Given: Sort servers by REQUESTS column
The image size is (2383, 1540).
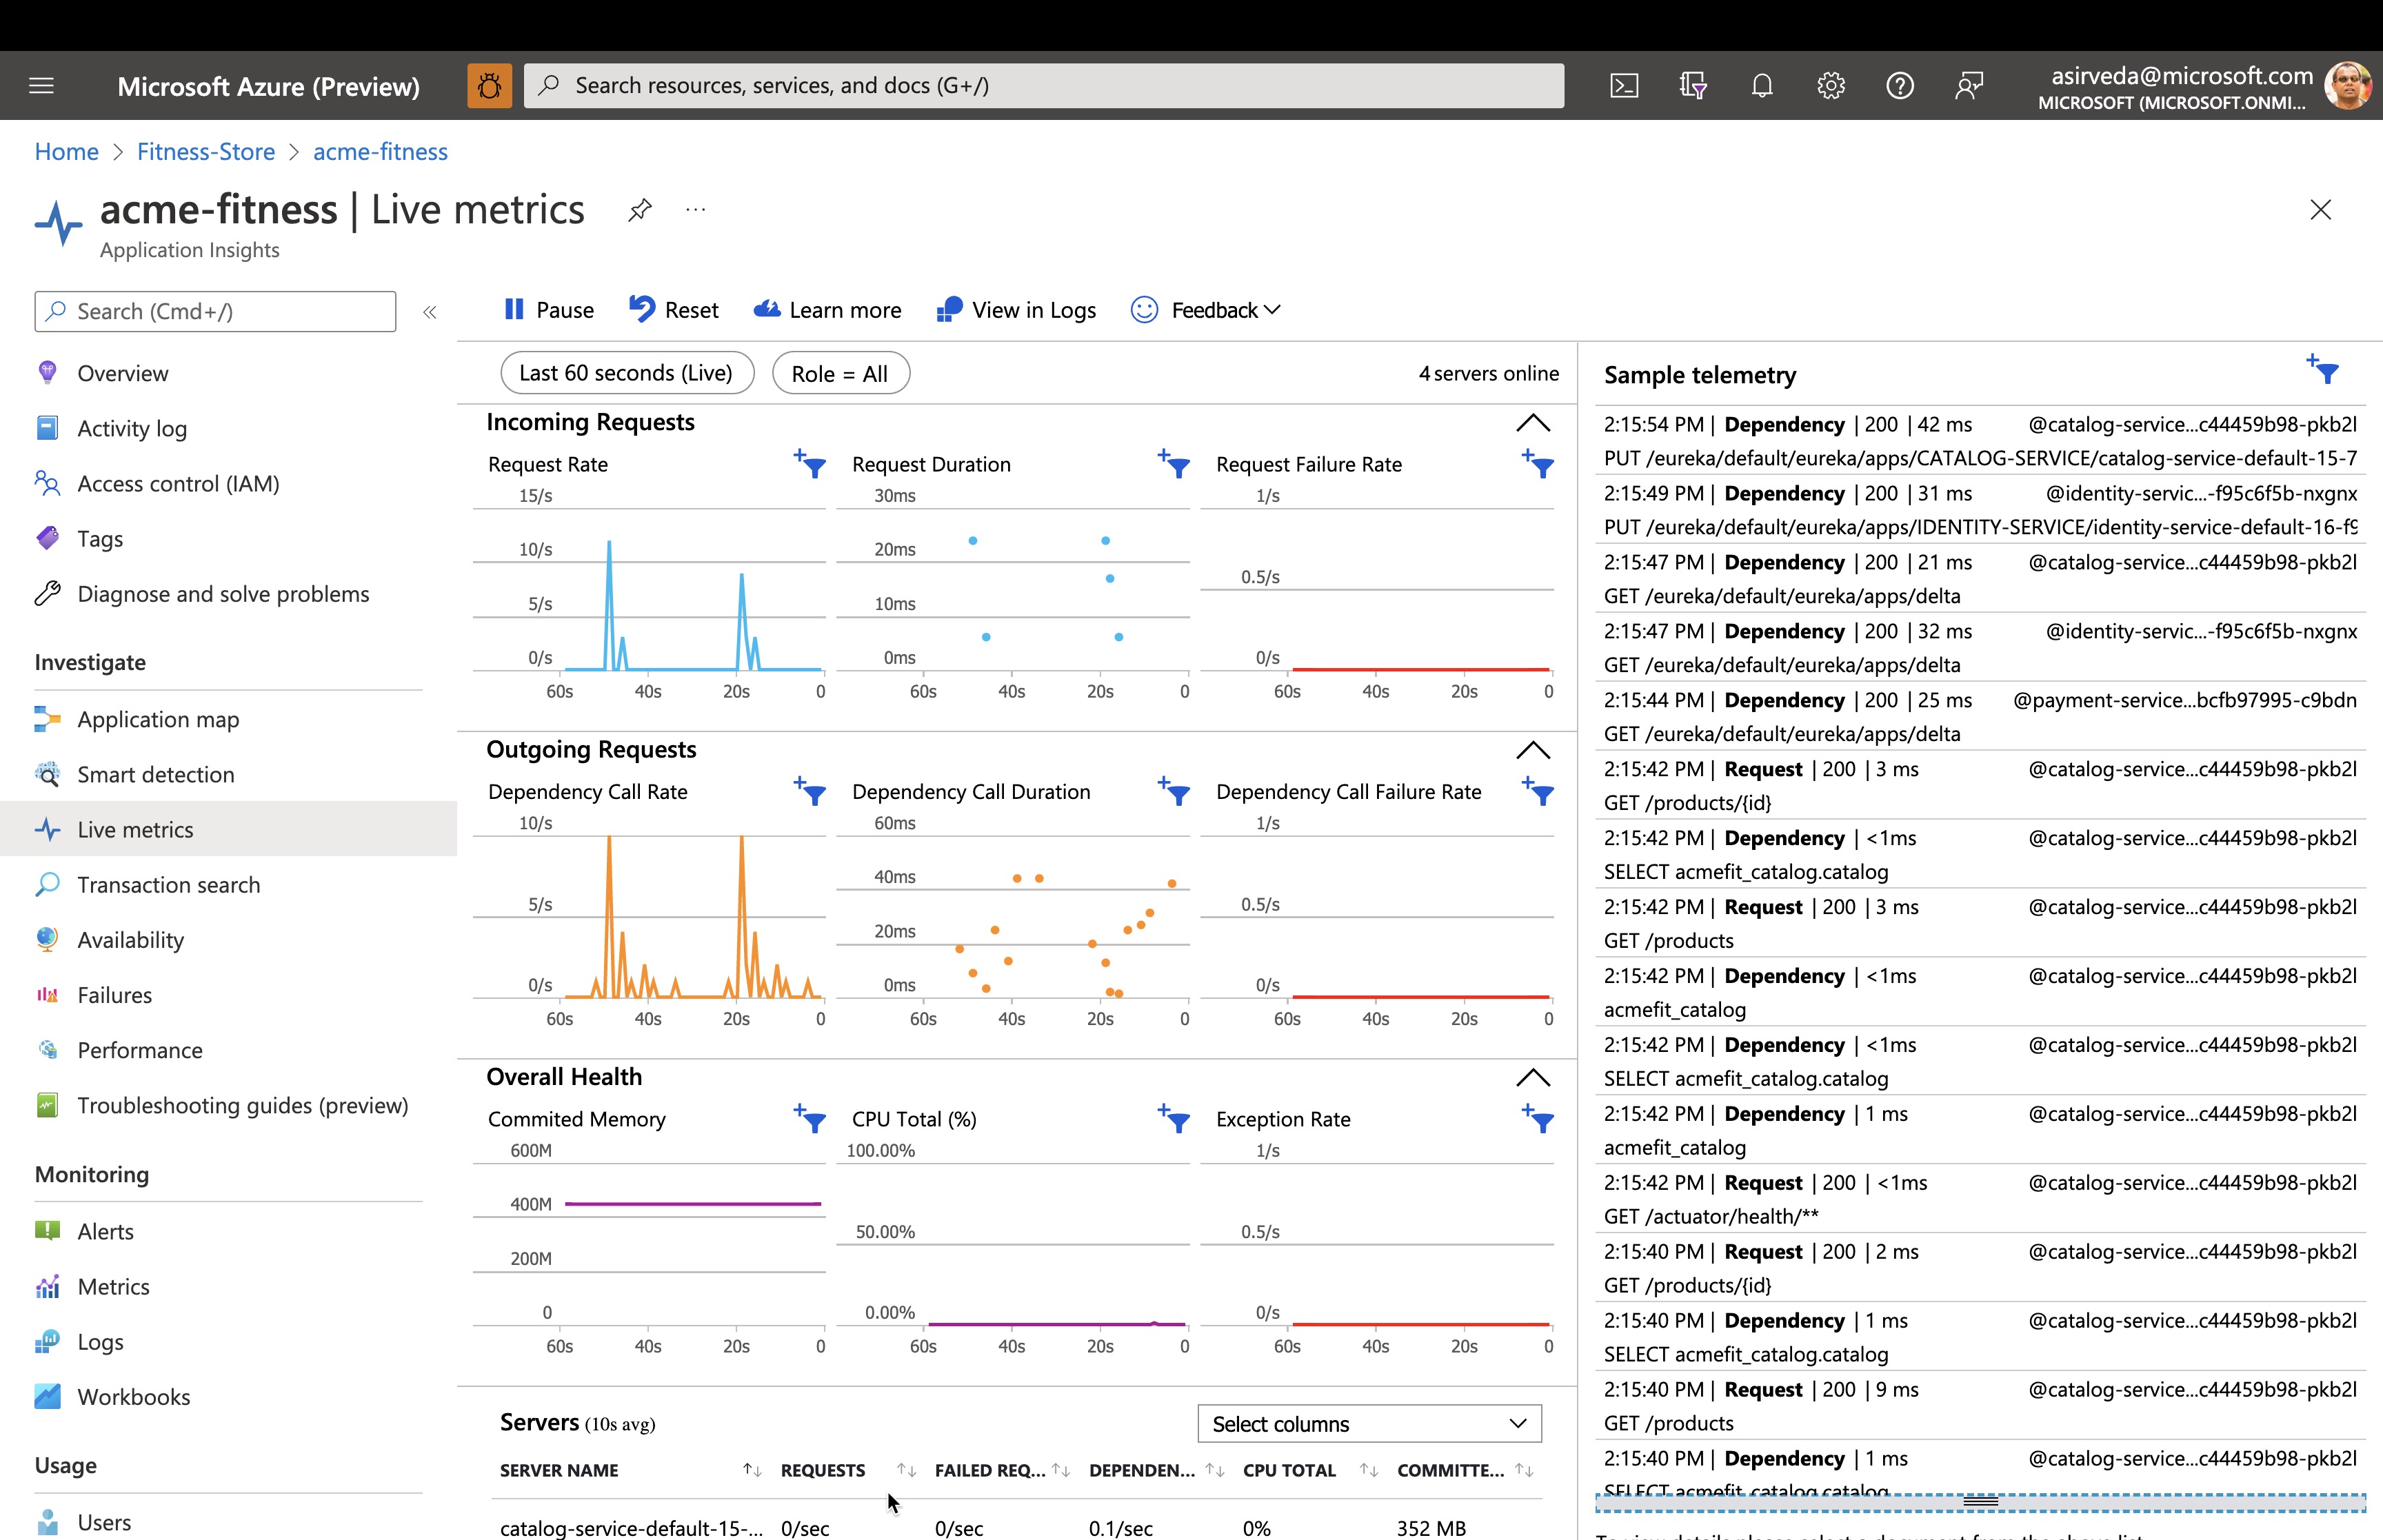Looking at the screenshot, I should point(906,1470).
